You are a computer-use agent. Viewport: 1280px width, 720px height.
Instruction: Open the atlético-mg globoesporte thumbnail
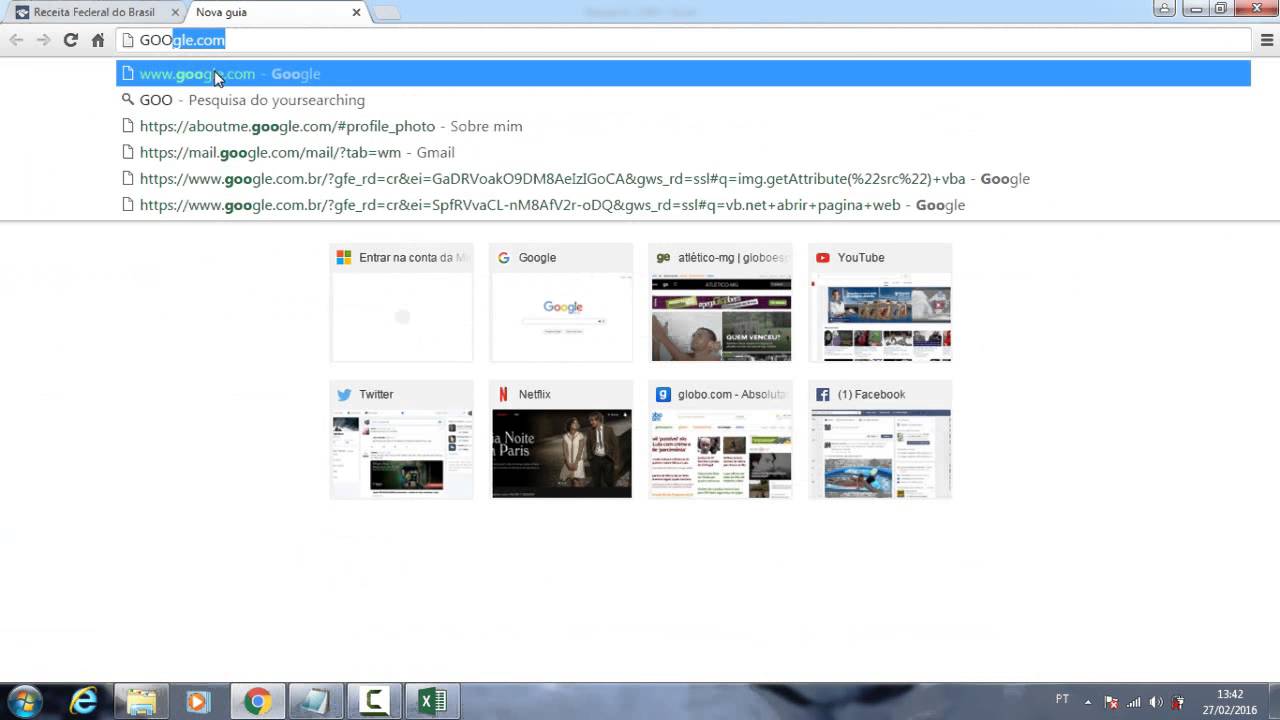[x=720, y=302]
